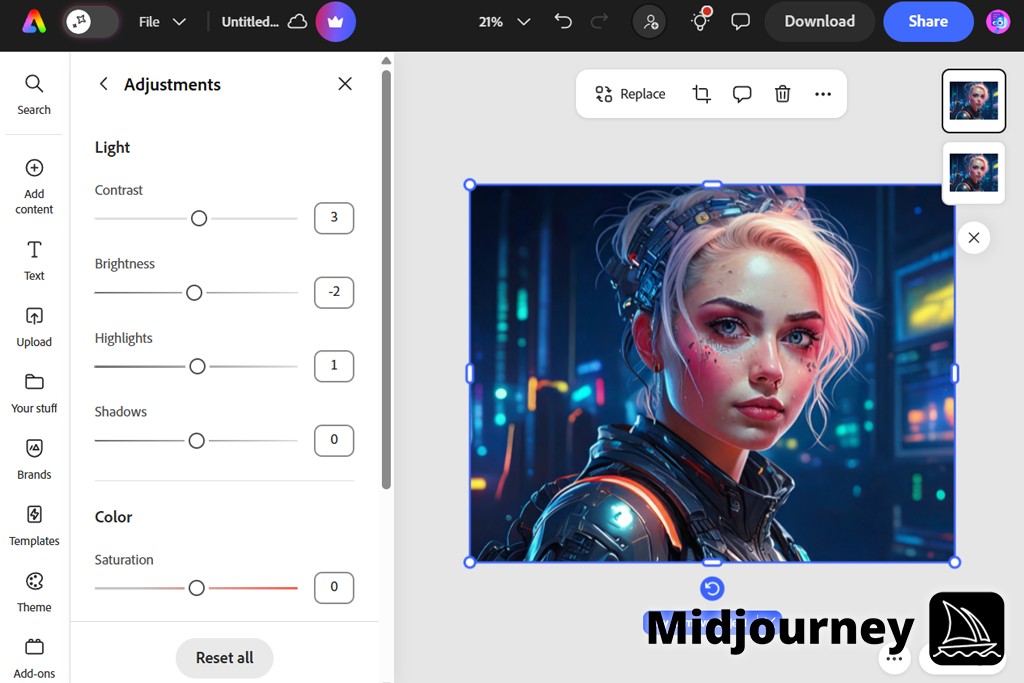Open the 21% zoom dropdown

[504, 22]
